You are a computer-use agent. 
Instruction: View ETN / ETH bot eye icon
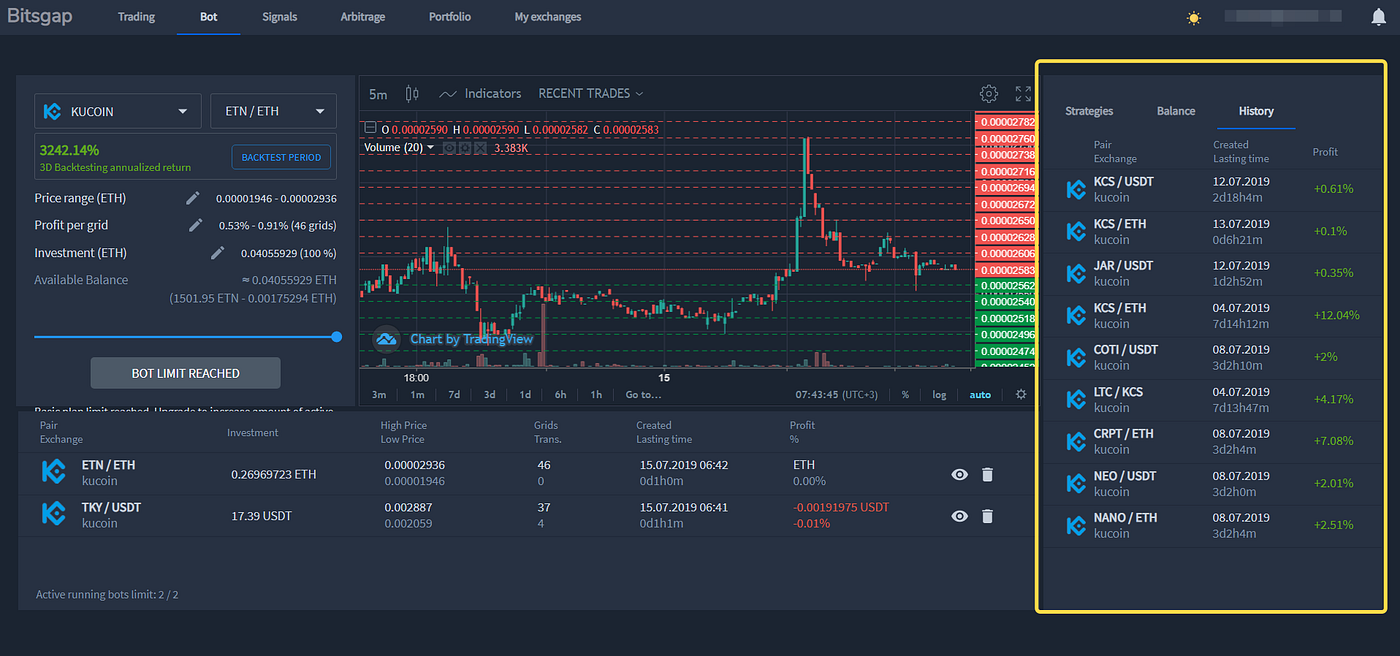coord(960,474)
